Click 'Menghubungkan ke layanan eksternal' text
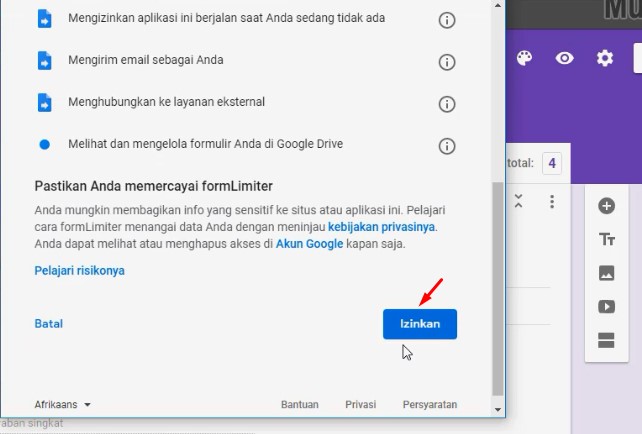This screenshot has height=434, width=642. tap(166, 102)
